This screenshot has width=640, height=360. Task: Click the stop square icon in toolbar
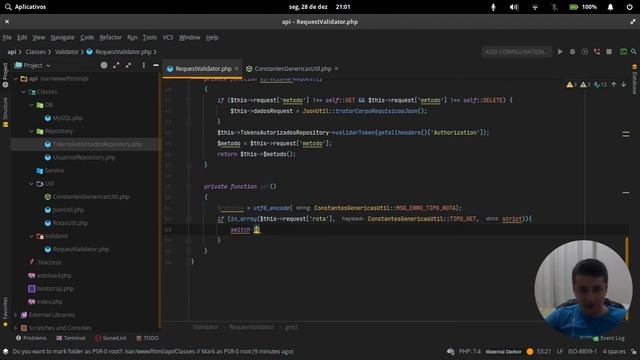click(x=609, y=52)
